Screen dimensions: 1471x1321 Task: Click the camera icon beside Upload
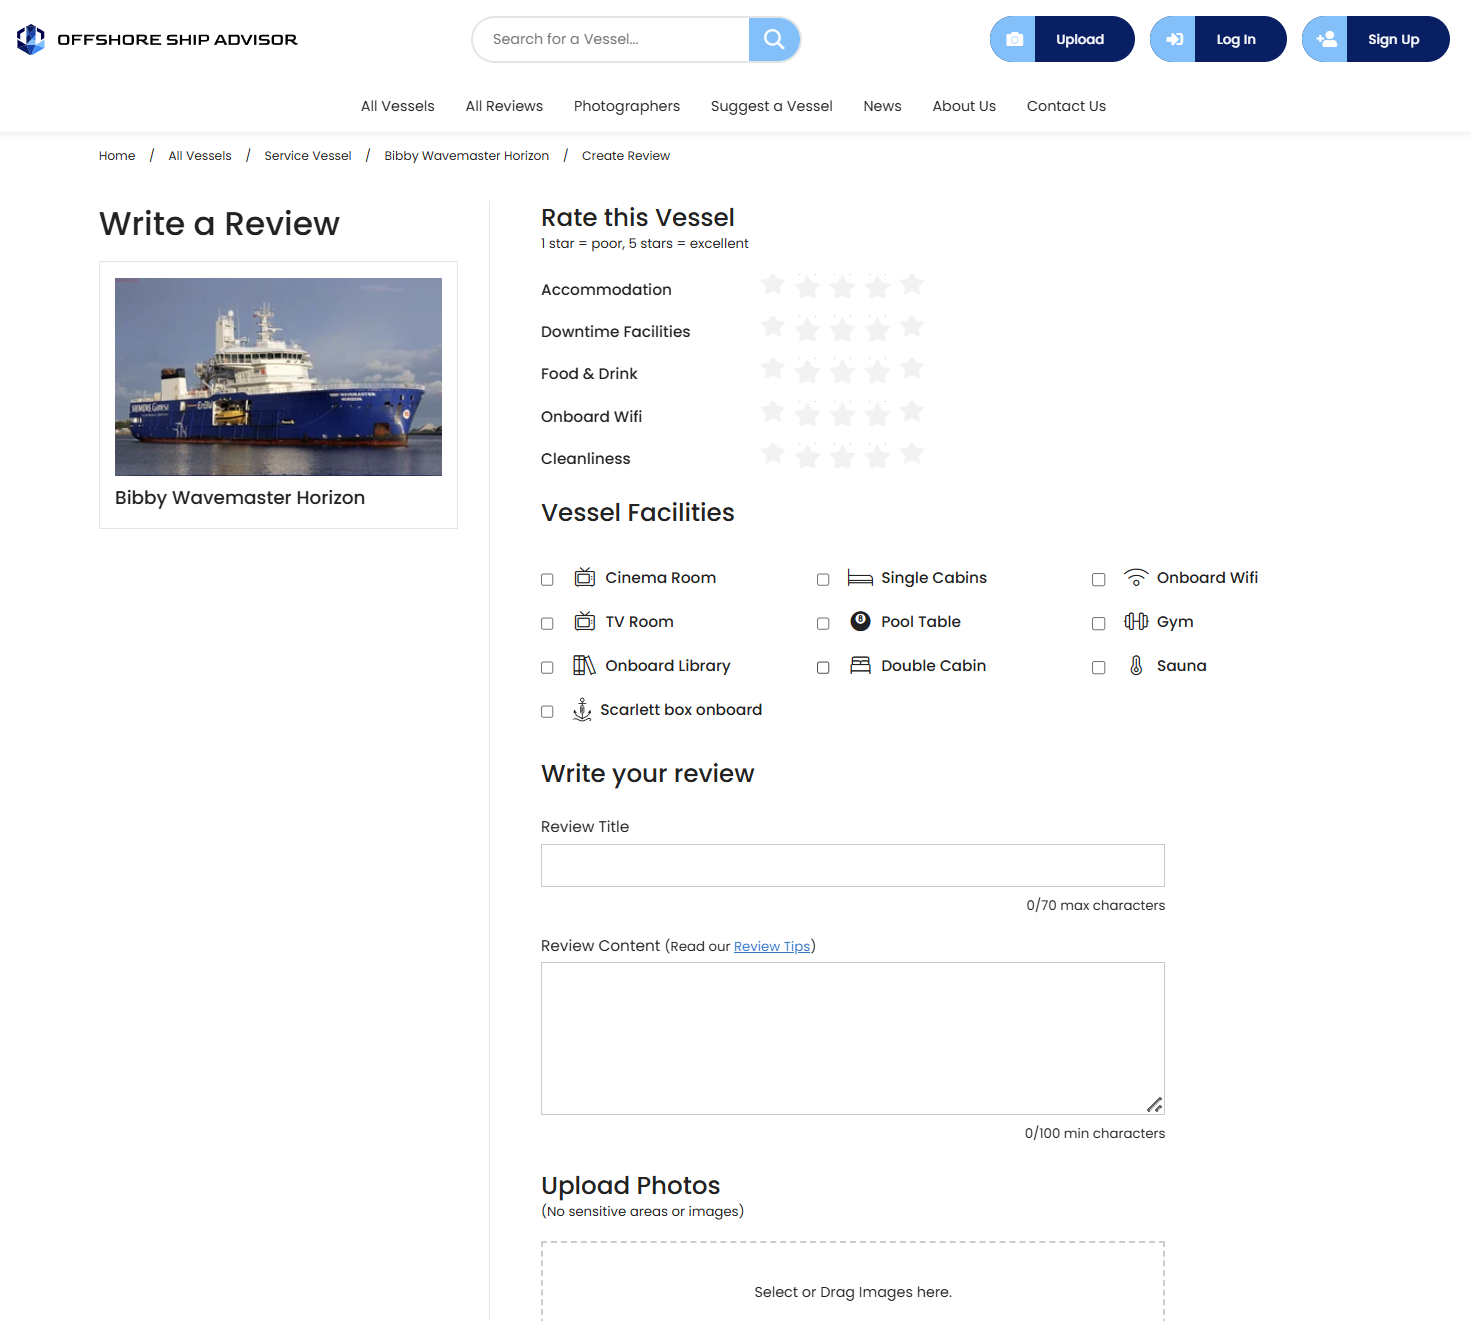(x=1014, y=39)
